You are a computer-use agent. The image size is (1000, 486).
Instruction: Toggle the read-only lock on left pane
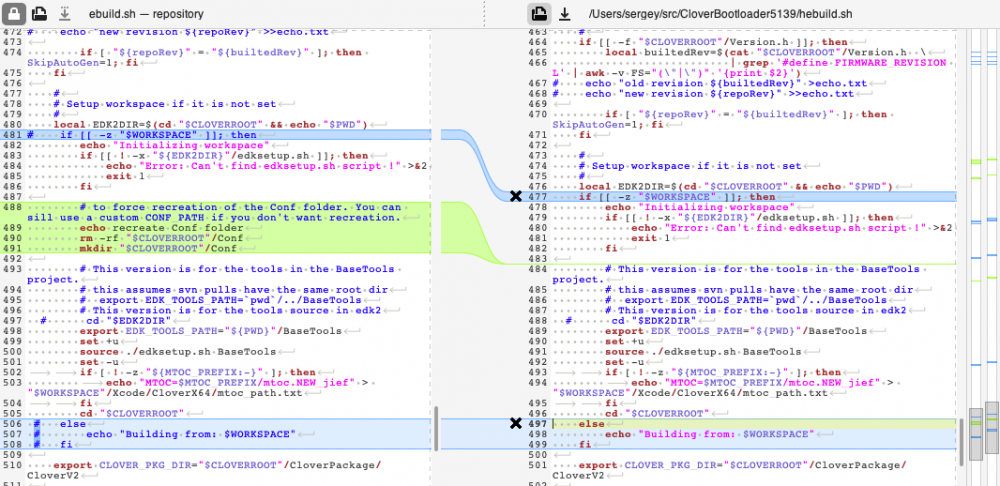pyautogui.click(x=14, y=13)
